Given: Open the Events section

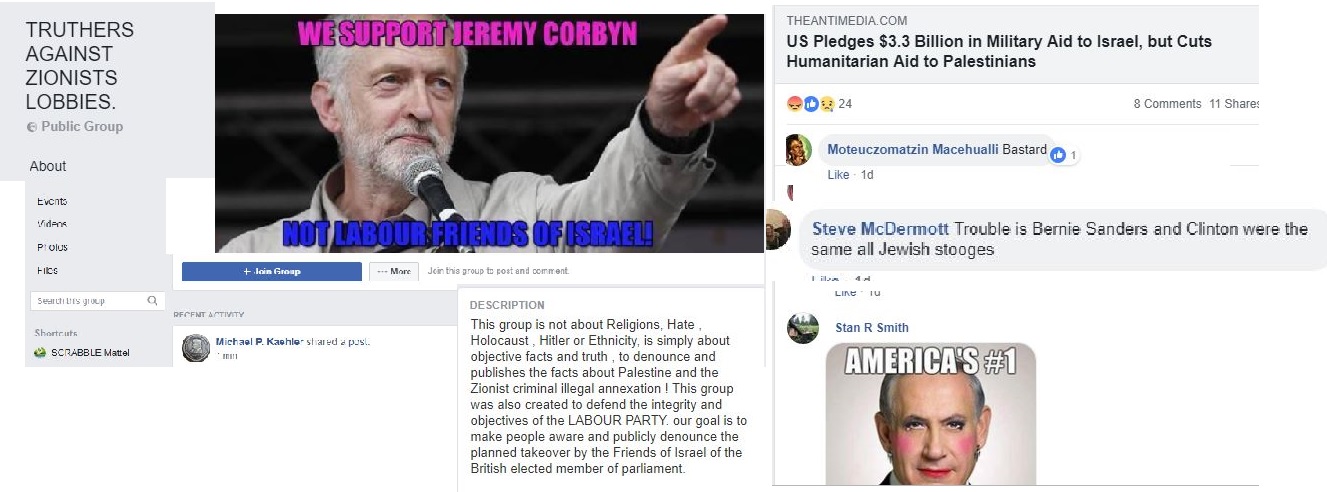Looking at the screenshot, I should 52,201.
